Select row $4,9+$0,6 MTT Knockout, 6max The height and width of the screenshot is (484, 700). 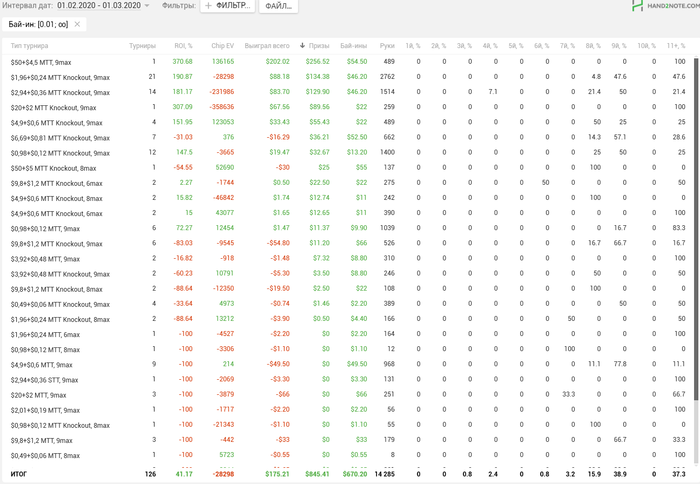tap(348, 213)
